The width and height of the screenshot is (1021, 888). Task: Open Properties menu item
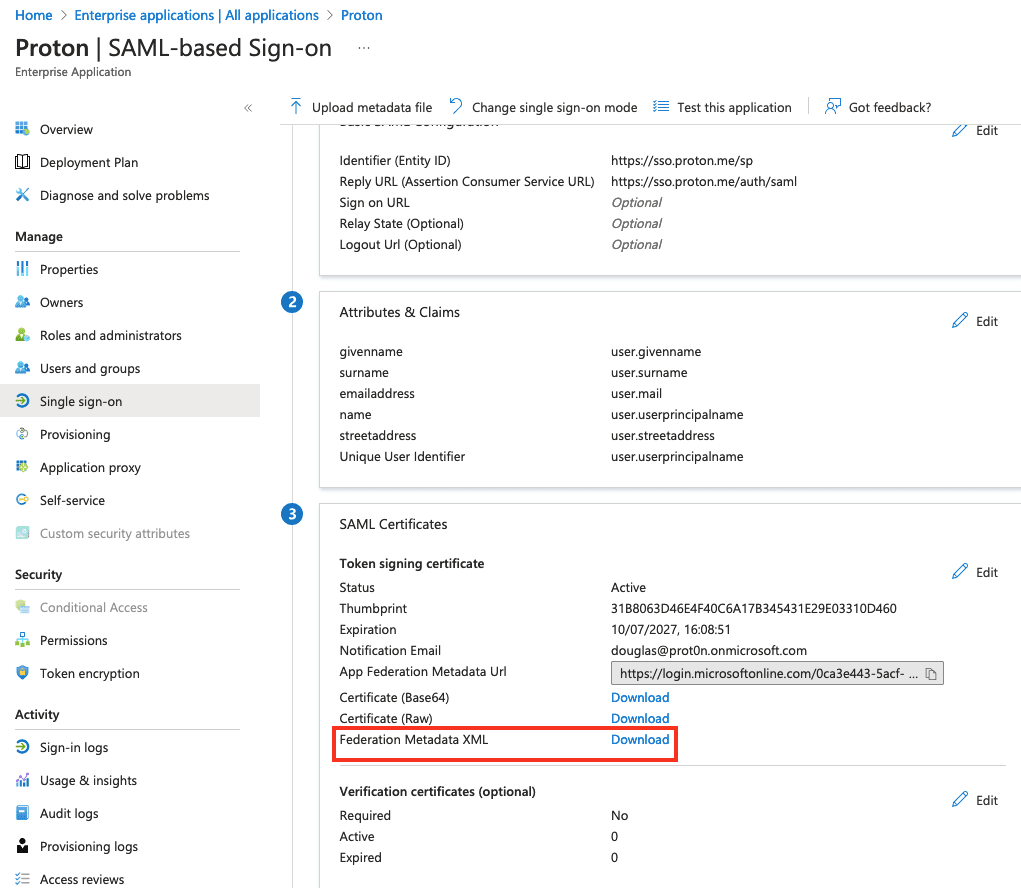[x=69, y=270]
